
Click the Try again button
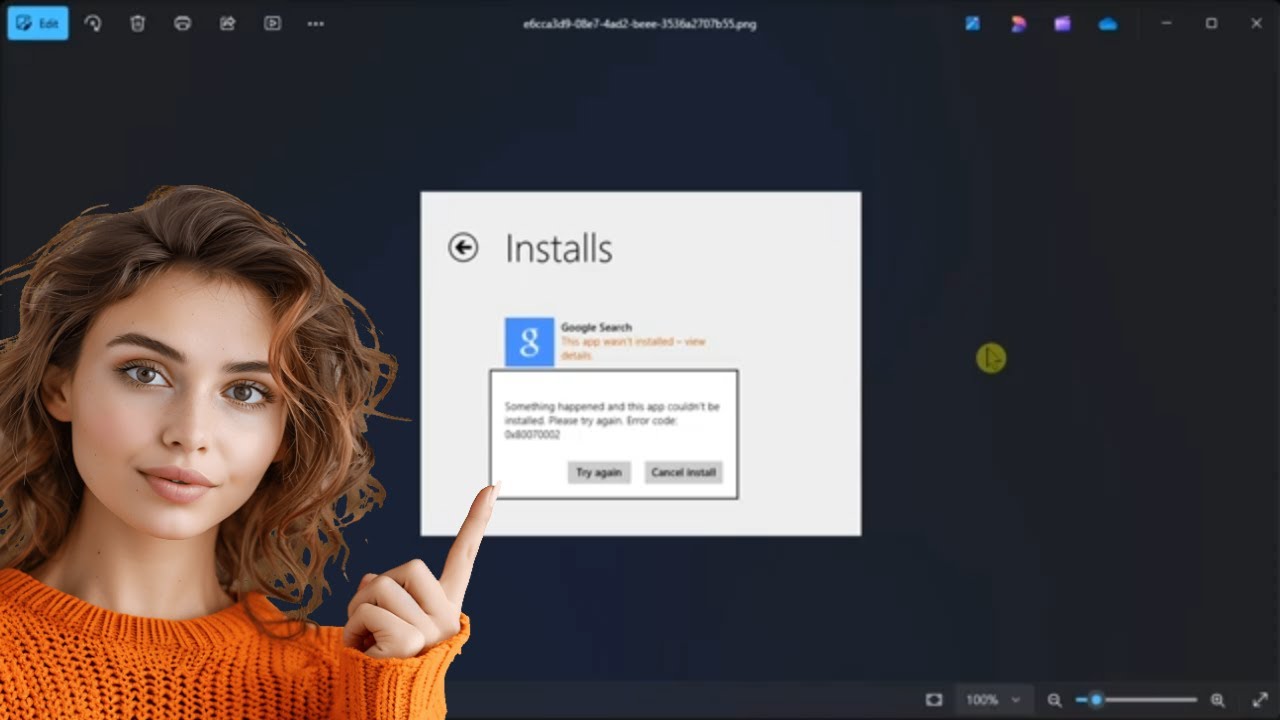click(x=599, y=472)
